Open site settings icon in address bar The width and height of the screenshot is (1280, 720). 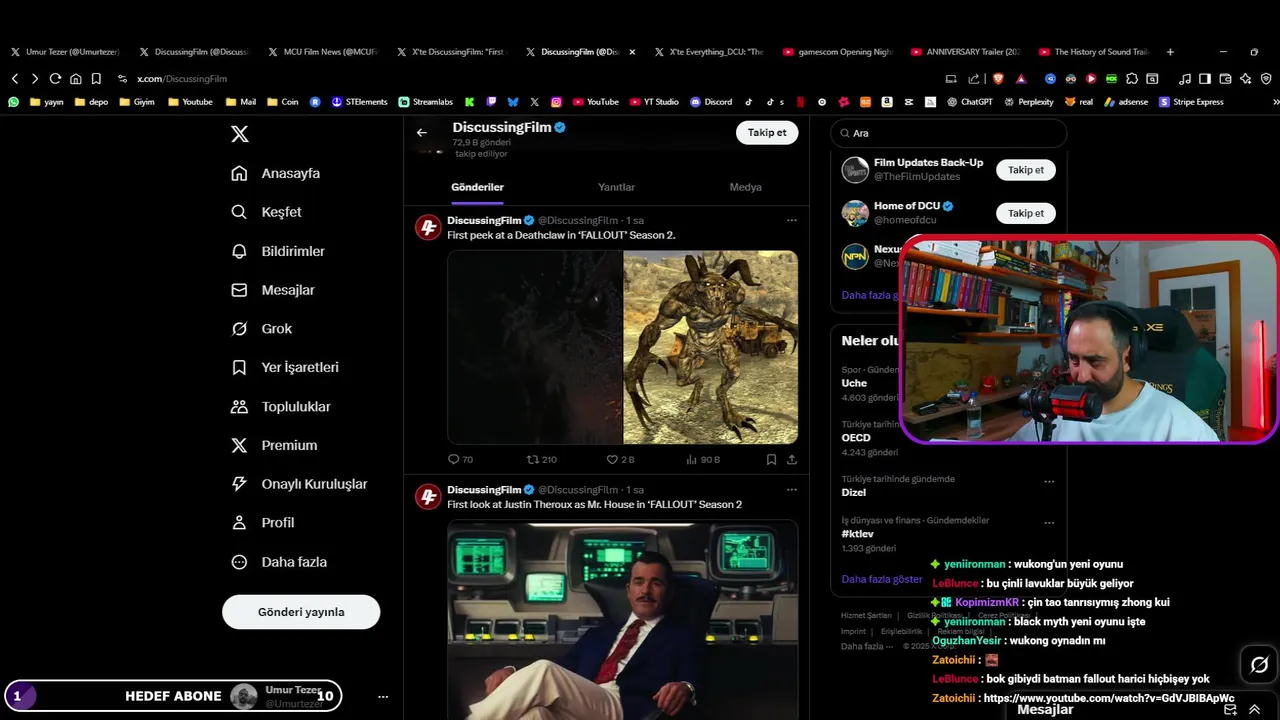pyautogui.click(x=122, y=79)
